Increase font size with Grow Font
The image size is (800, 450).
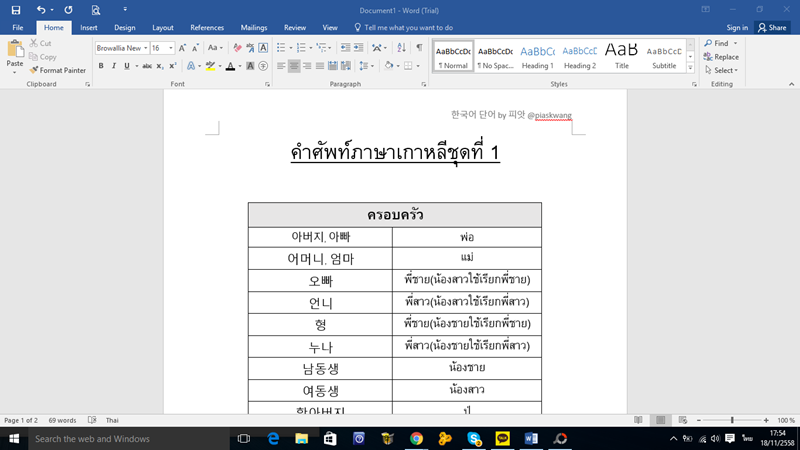182,48
